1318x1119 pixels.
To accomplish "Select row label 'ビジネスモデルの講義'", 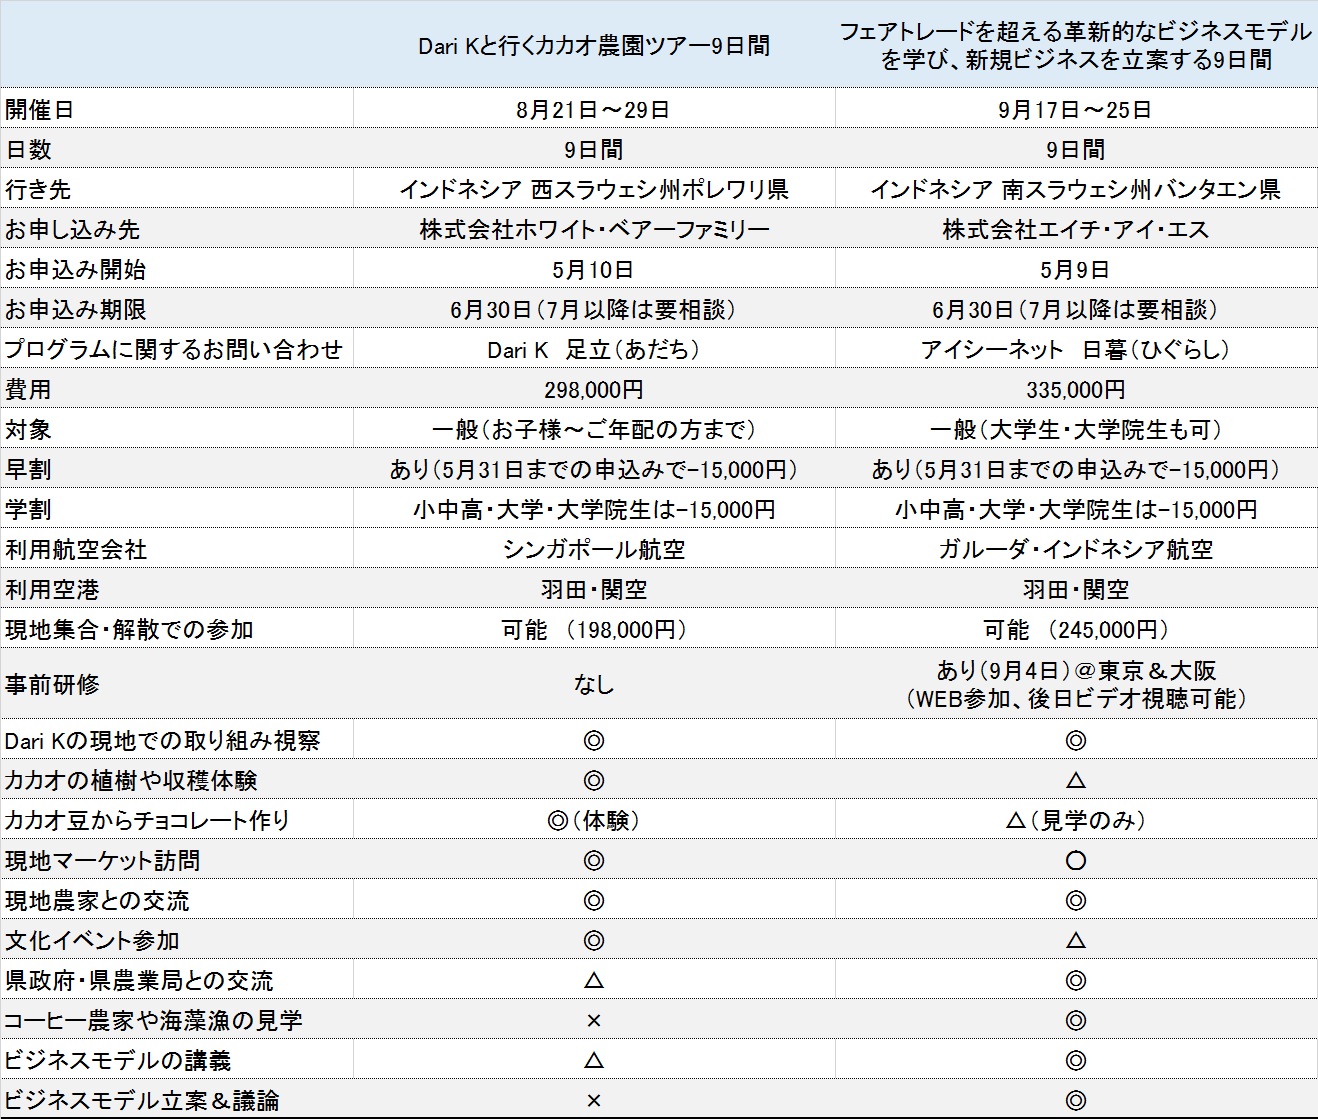I will pyautogui.click(x=118, y=1061).
